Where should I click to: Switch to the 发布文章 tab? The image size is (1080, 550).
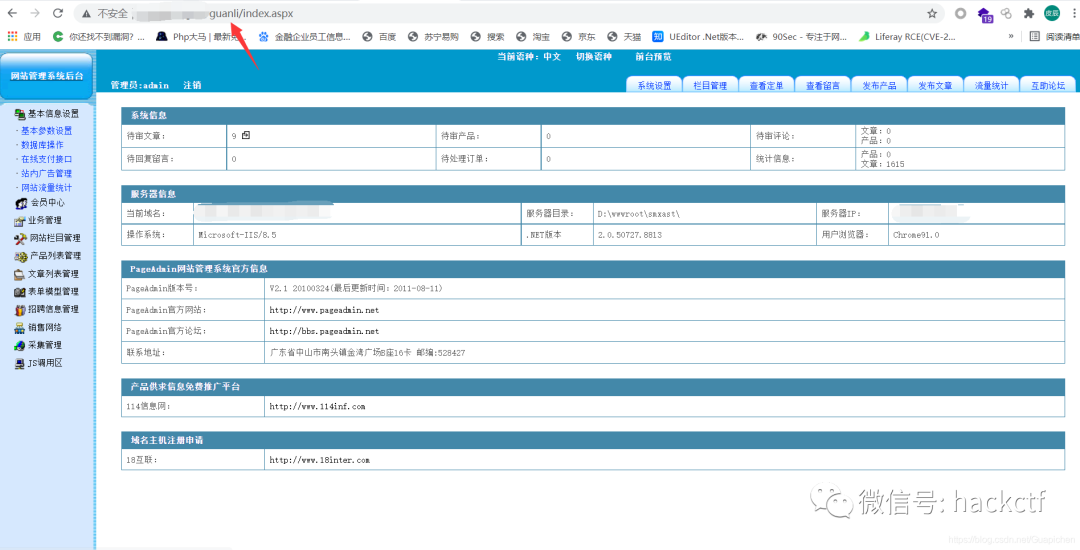tap(935, 85)
